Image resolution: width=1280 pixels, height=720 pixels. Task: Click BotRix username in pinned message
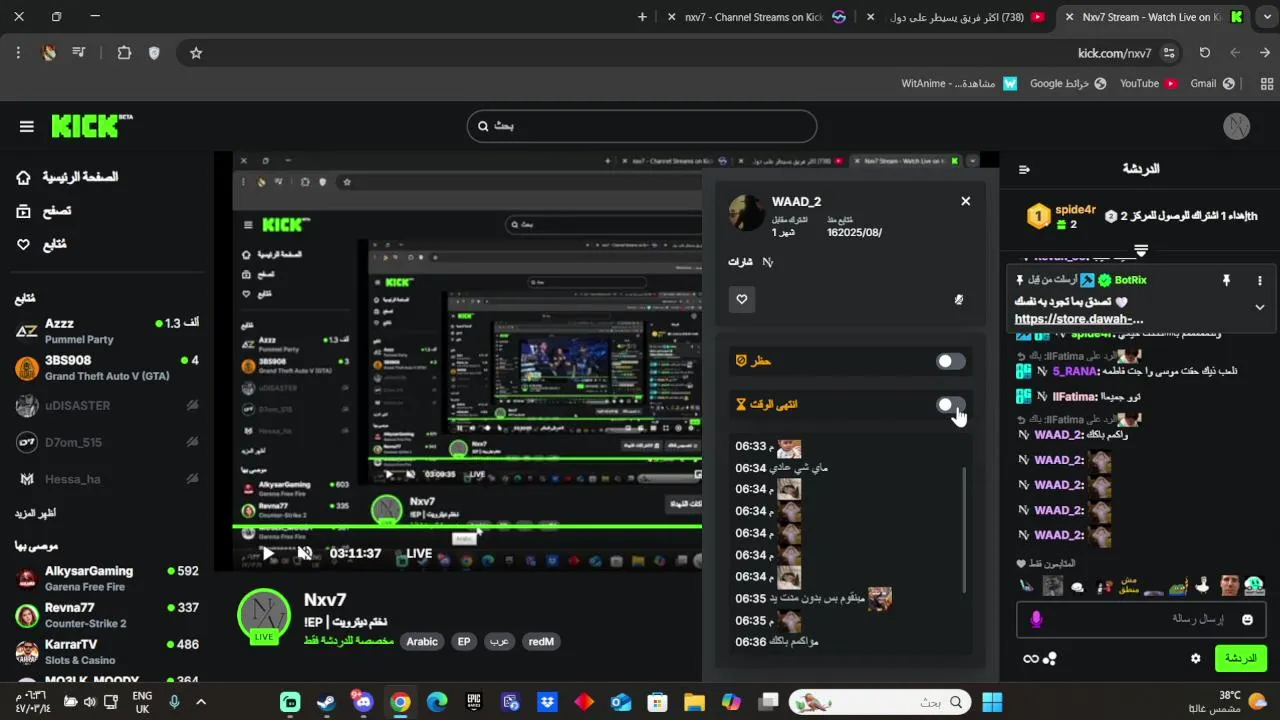pos(1130,281)
